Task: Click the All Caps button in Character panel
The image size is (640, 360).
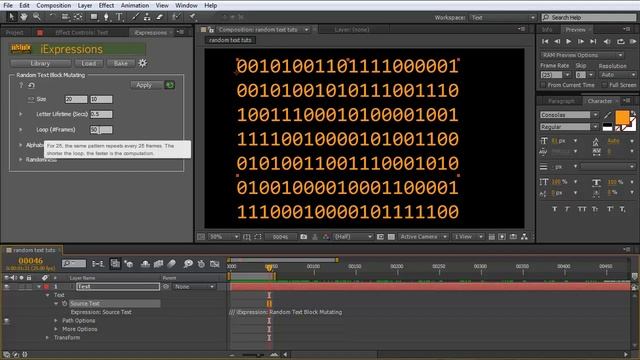Action: [x=582, y=209]
